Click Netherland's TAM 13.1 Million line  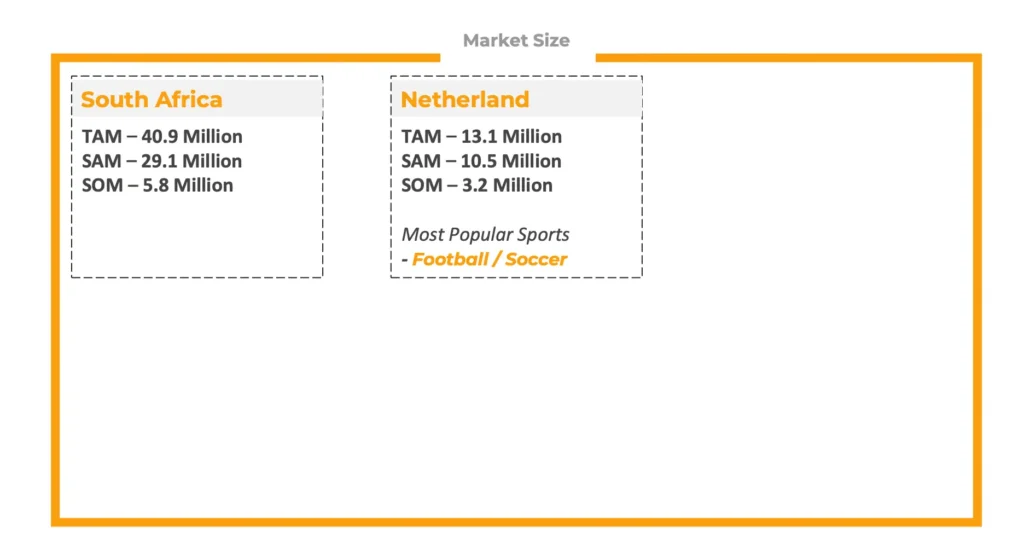[x=482, y=137]
